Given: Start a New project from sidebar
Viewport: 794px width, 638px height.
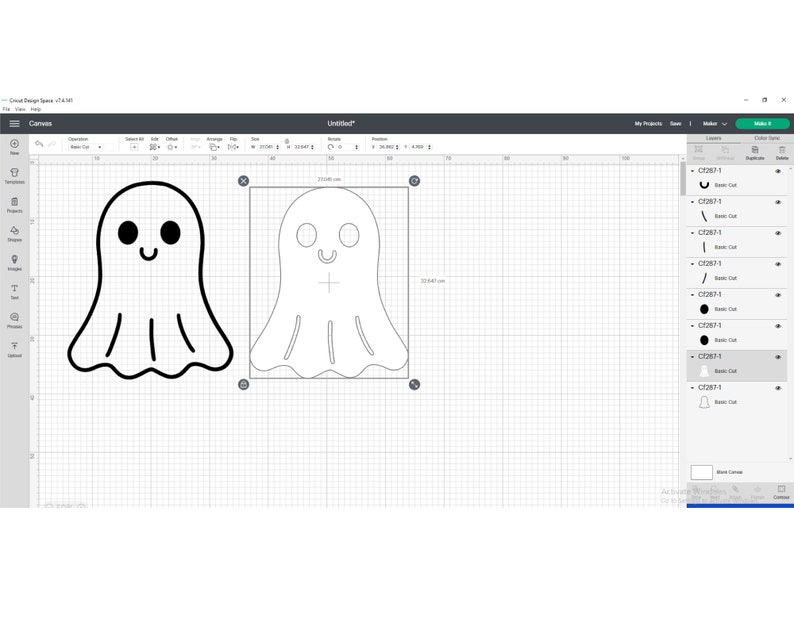Looking at the screenshot, I should pos(14,147).
